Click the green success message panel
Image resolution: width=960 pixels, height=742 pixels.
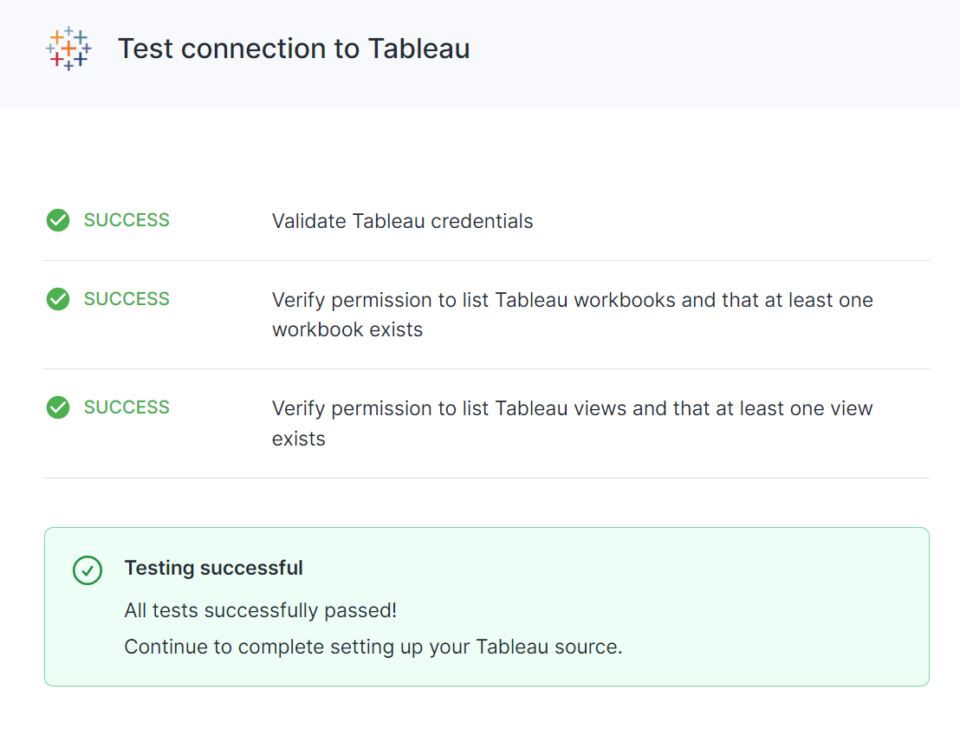[x=487, y=606]
